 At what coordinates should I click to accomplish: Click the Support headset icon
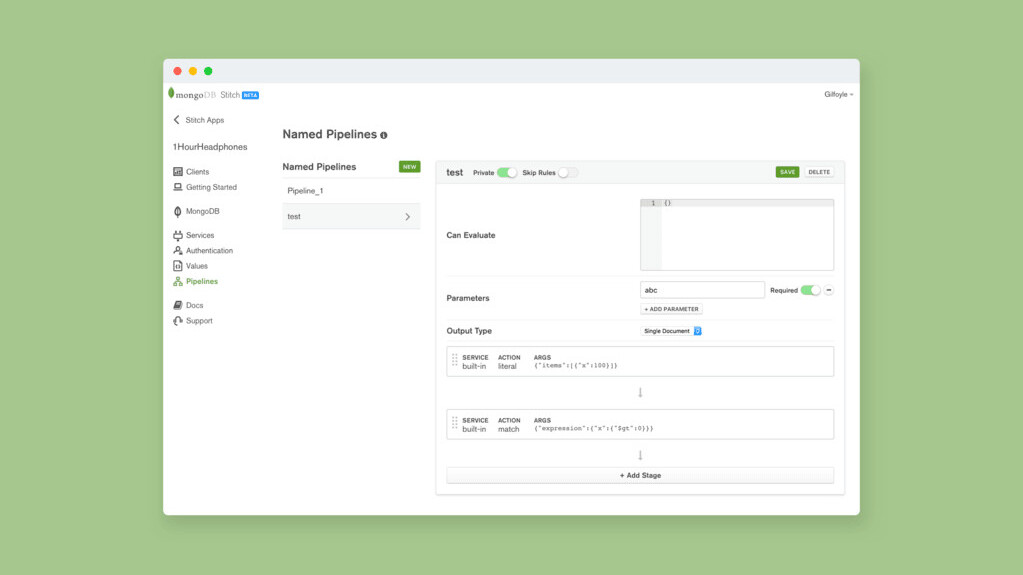(x=178, y=321)
